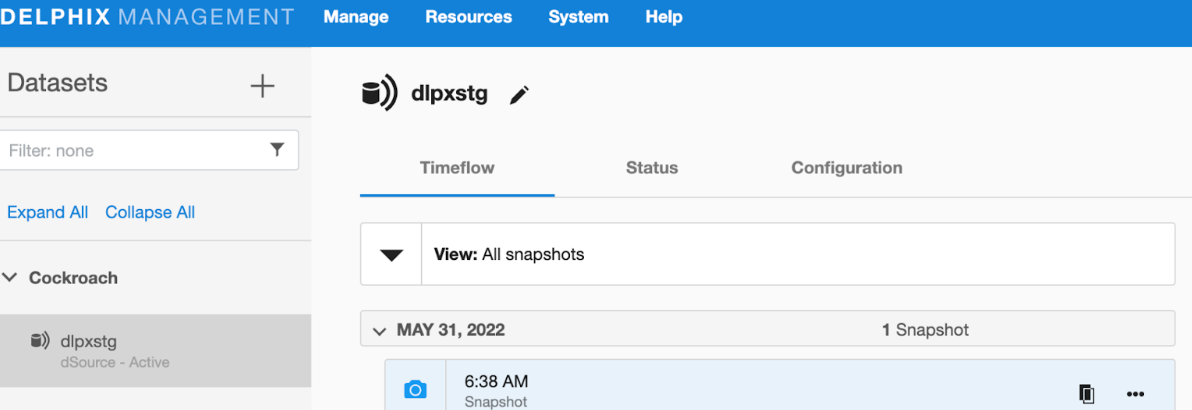Viewport: 1192px width, 410px height.
Task: Click the dSource icon in the sidebar
Action: [40, 341]
